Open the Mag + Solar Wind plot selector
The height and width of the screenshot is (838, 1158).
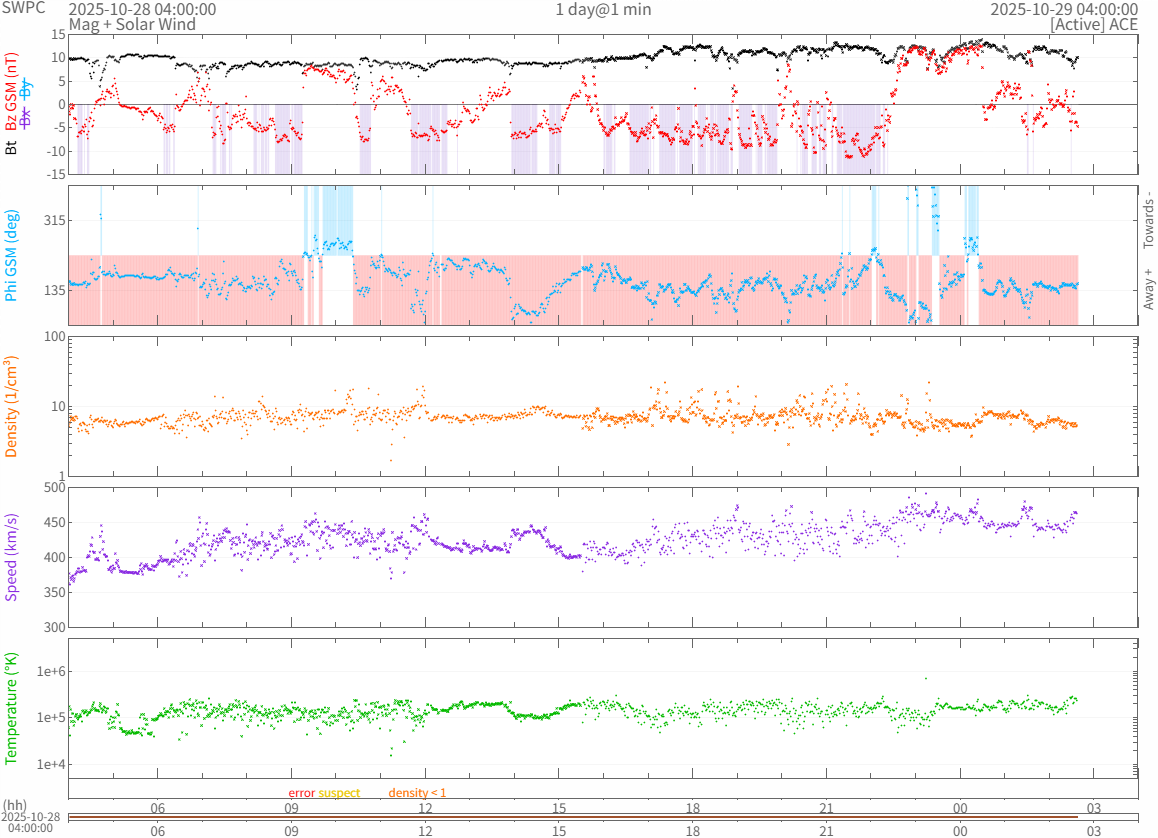pyautogui.click(x=125, y=24)
